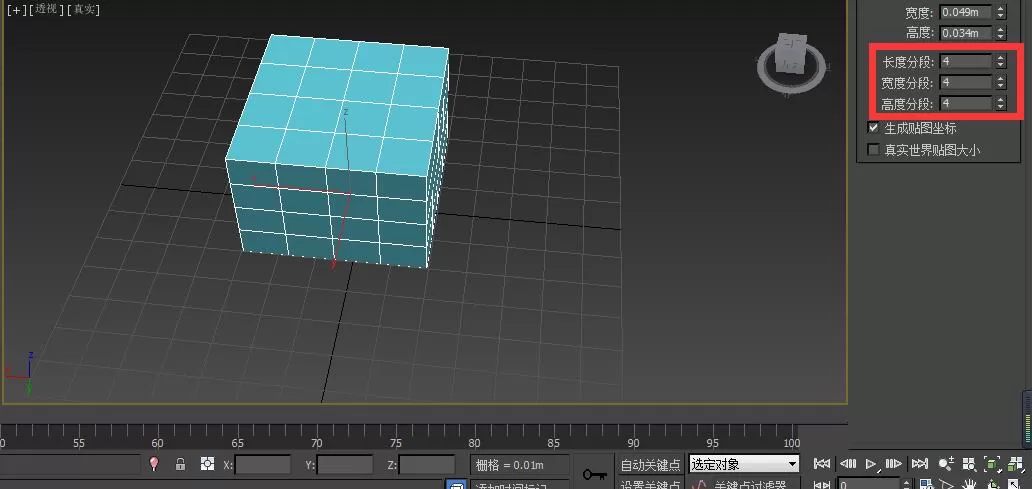Click the X coordinate input field
Image resolution: width=1032 pixels, height=489 pixels.
(x=263, y=465)
